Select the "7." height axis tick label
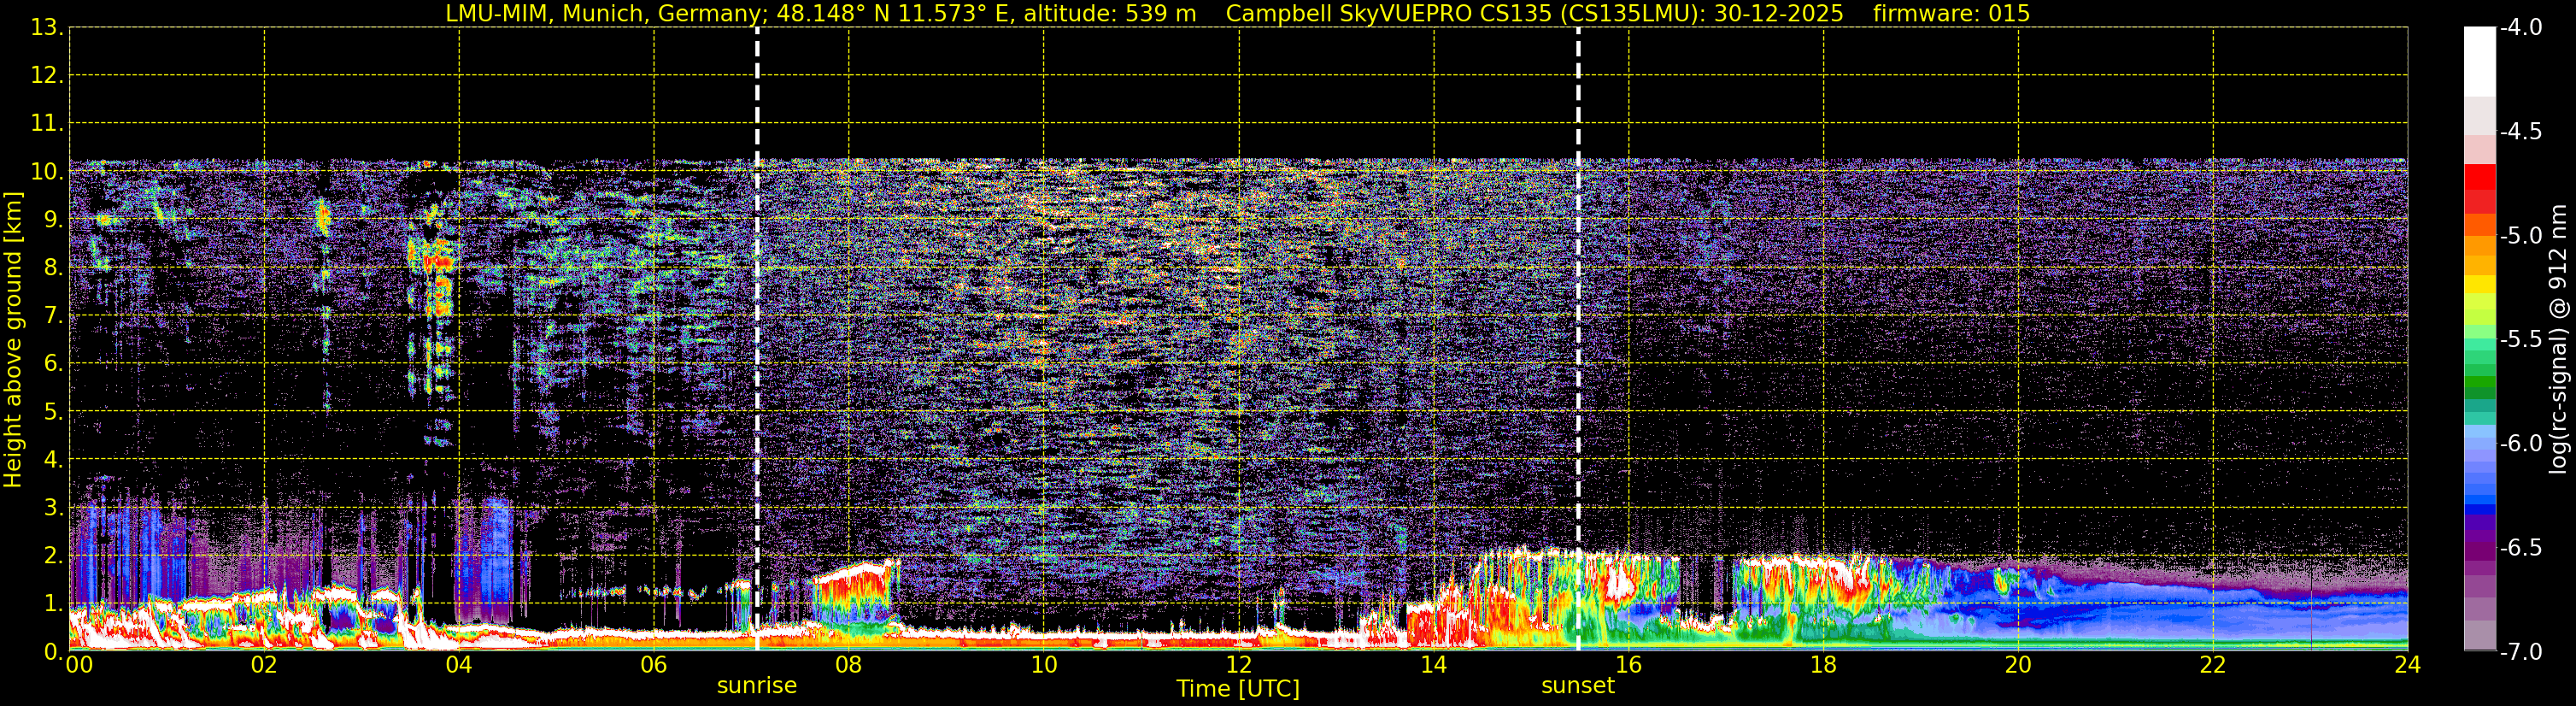The height and width of the screenshot is (706, 2576). point(53,315)
